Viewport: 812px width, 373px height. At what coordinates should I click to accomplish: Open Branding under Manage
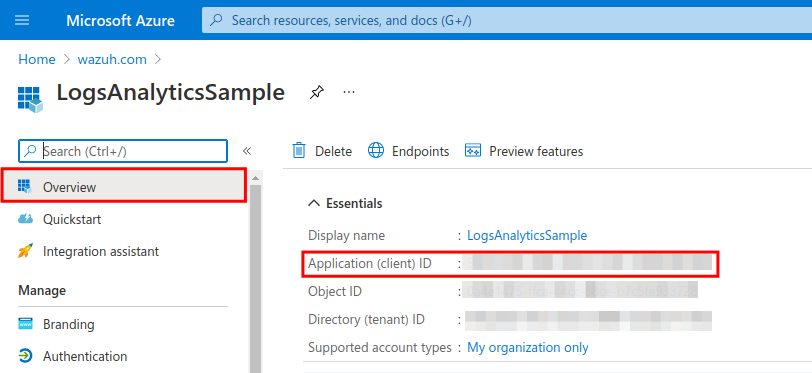[68, 325]
